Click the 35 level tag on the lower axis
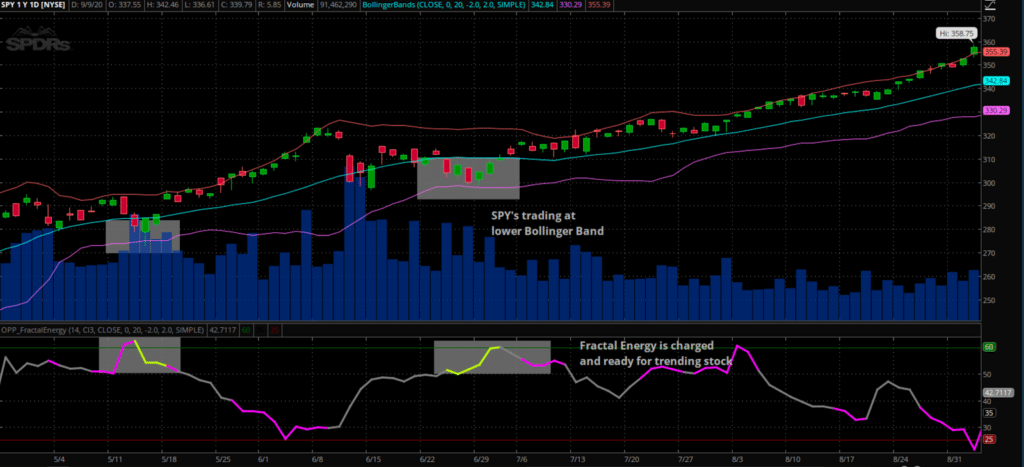The image size is (1024, 467). [989, 413]
